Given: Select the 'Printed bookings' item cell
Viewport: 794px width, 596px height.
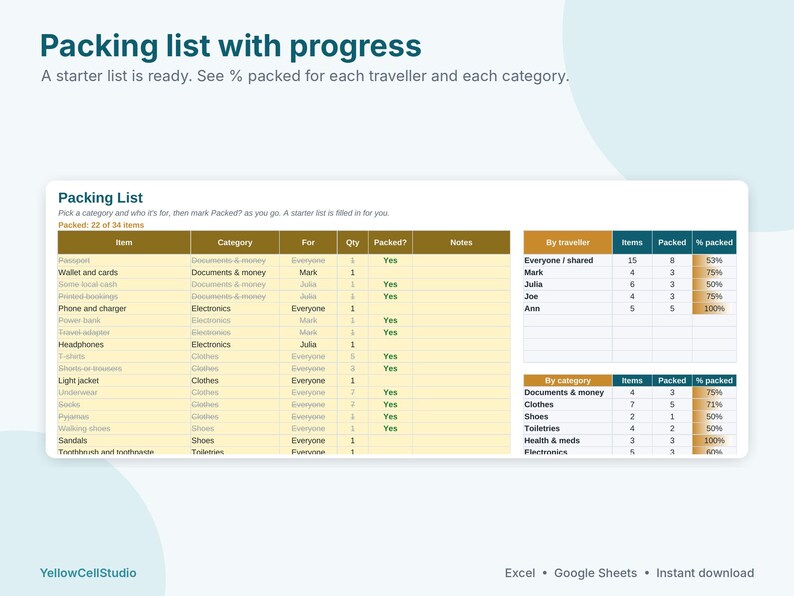Looking at the screenshot, I should 124,297.
